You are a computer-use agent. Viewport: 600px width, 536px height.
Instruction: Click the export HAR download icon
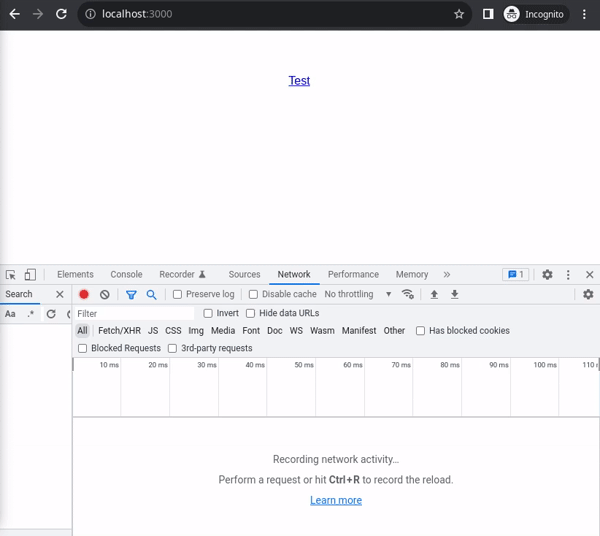pyautogui.click(x=455, y=295)
